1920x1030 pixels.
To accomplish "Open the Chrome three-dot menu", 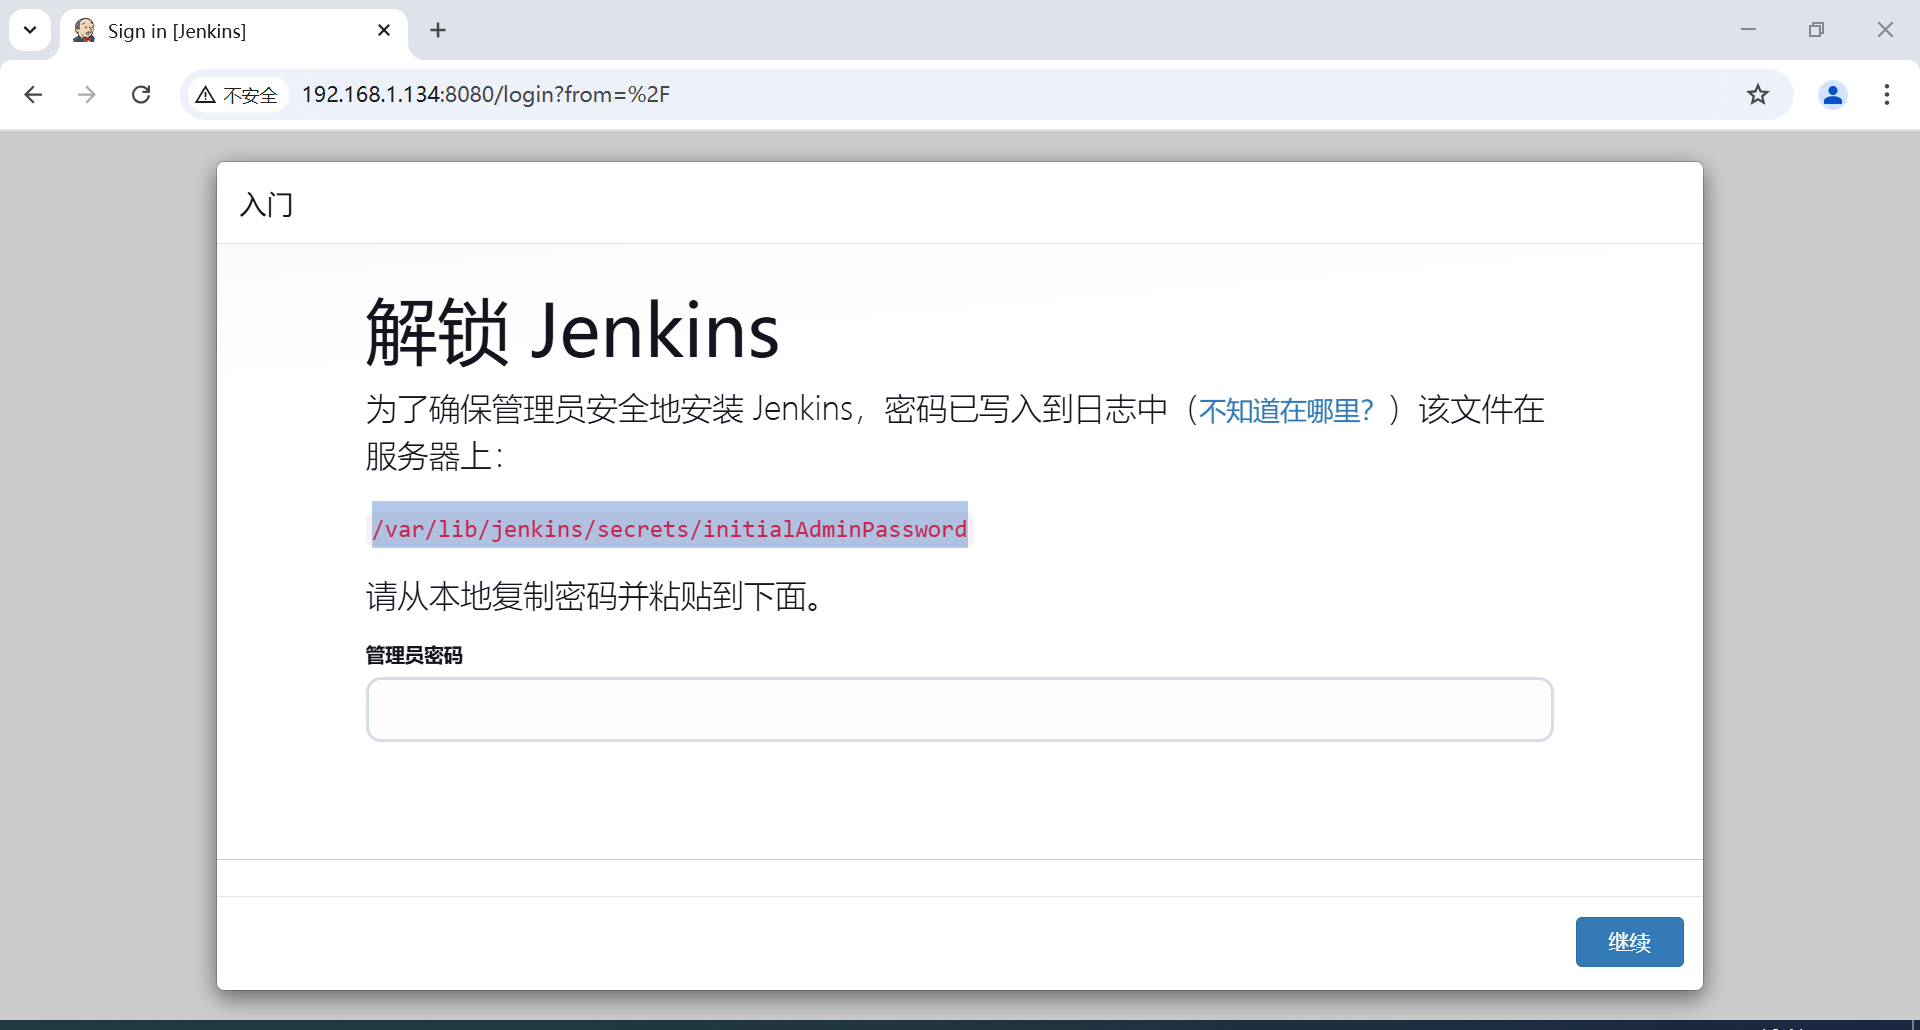I will point(1887,94).
